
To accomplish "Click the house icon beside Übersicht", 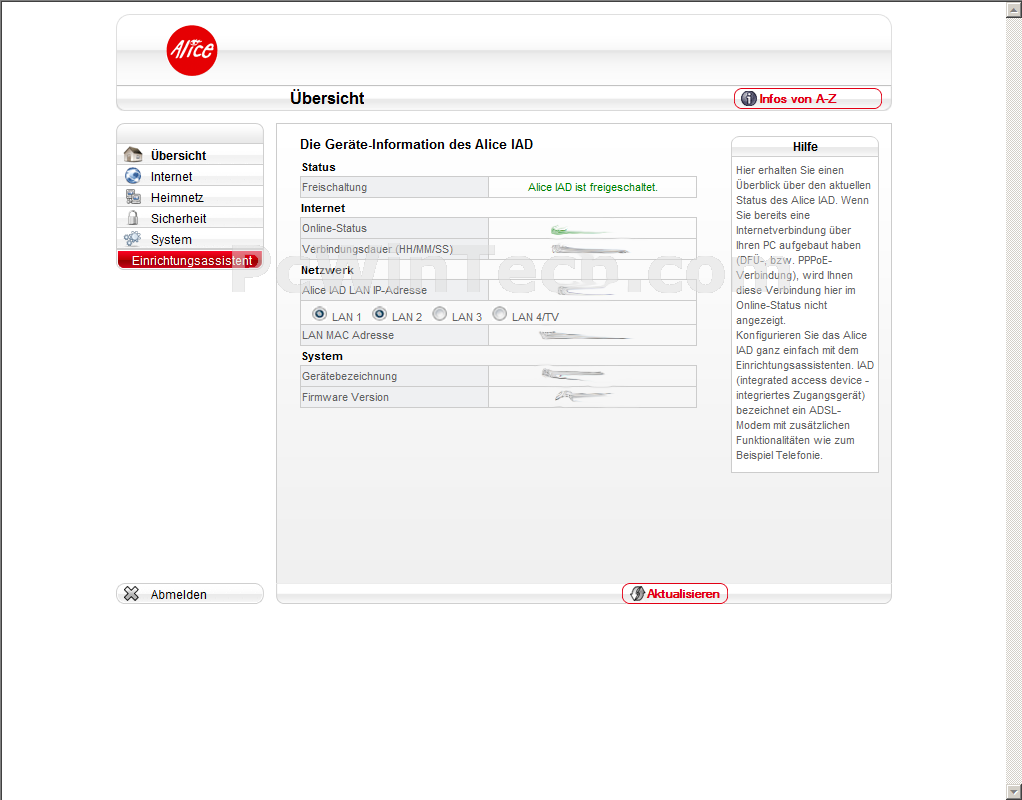I will [133, 155].
